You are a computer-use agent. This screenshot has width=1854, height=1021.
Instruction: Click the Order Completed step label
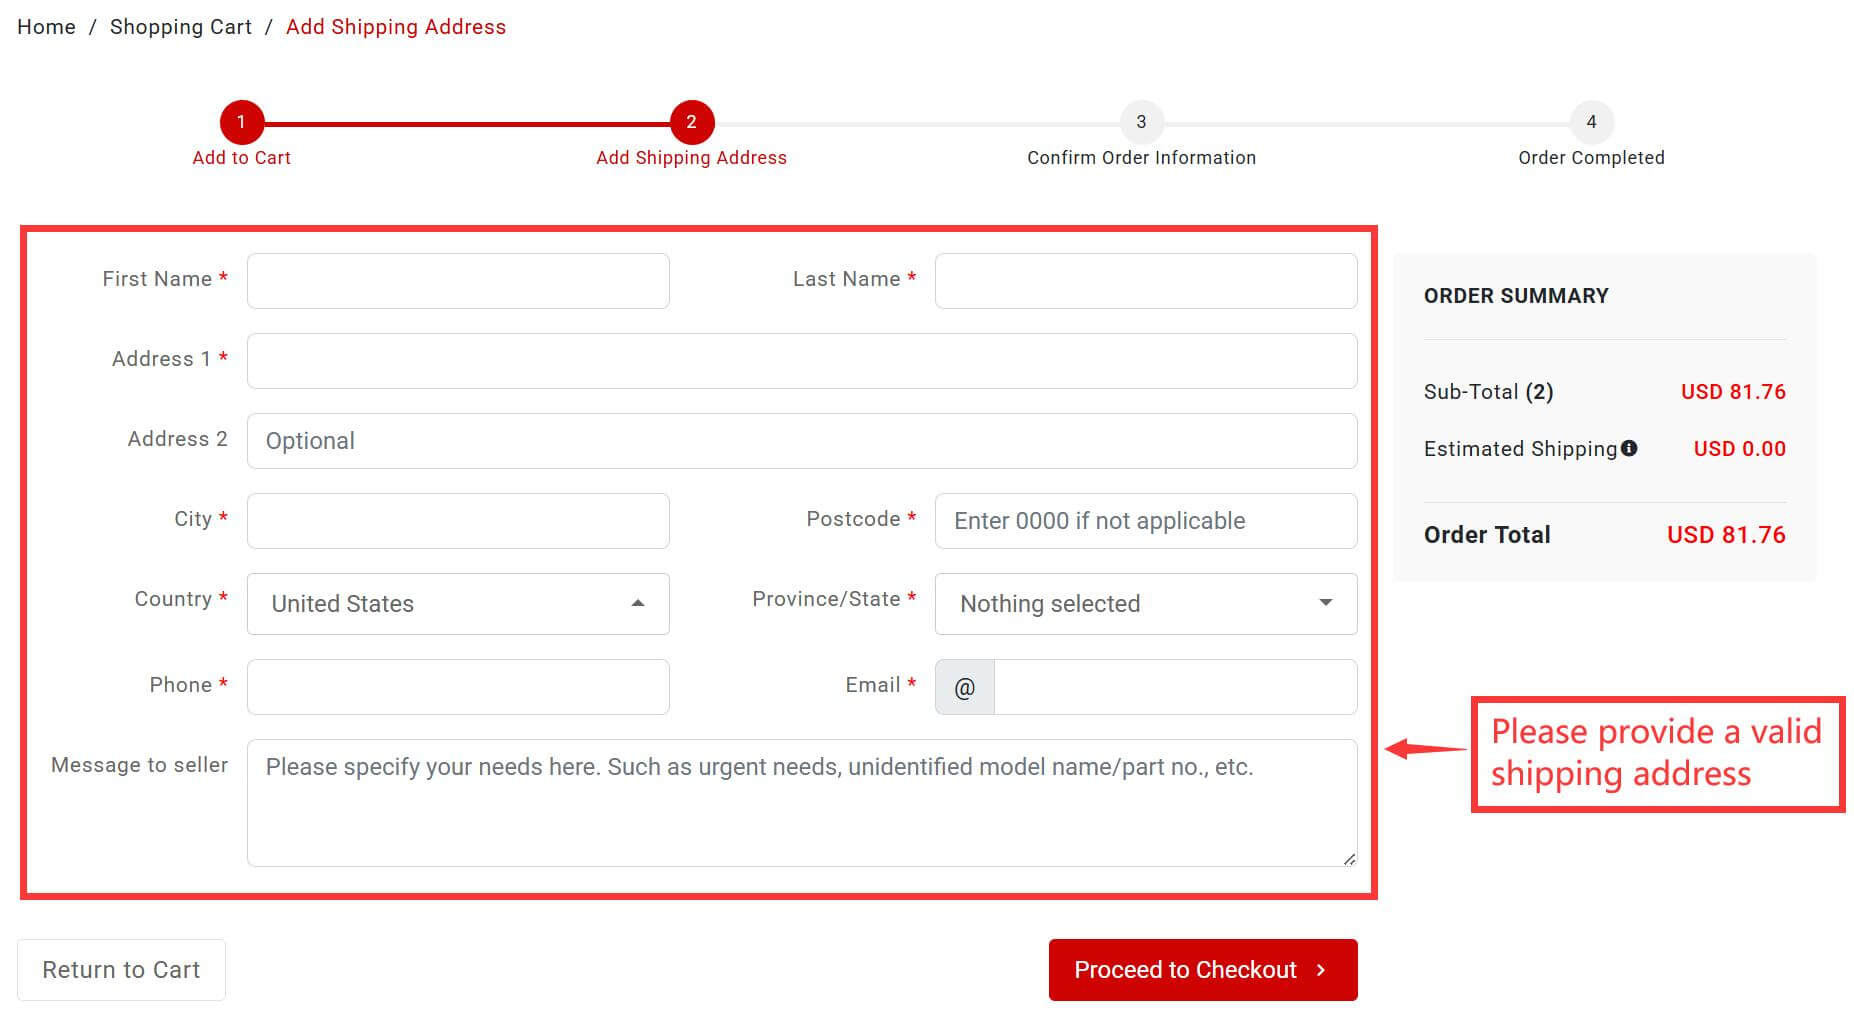(x=1591, y=158)
